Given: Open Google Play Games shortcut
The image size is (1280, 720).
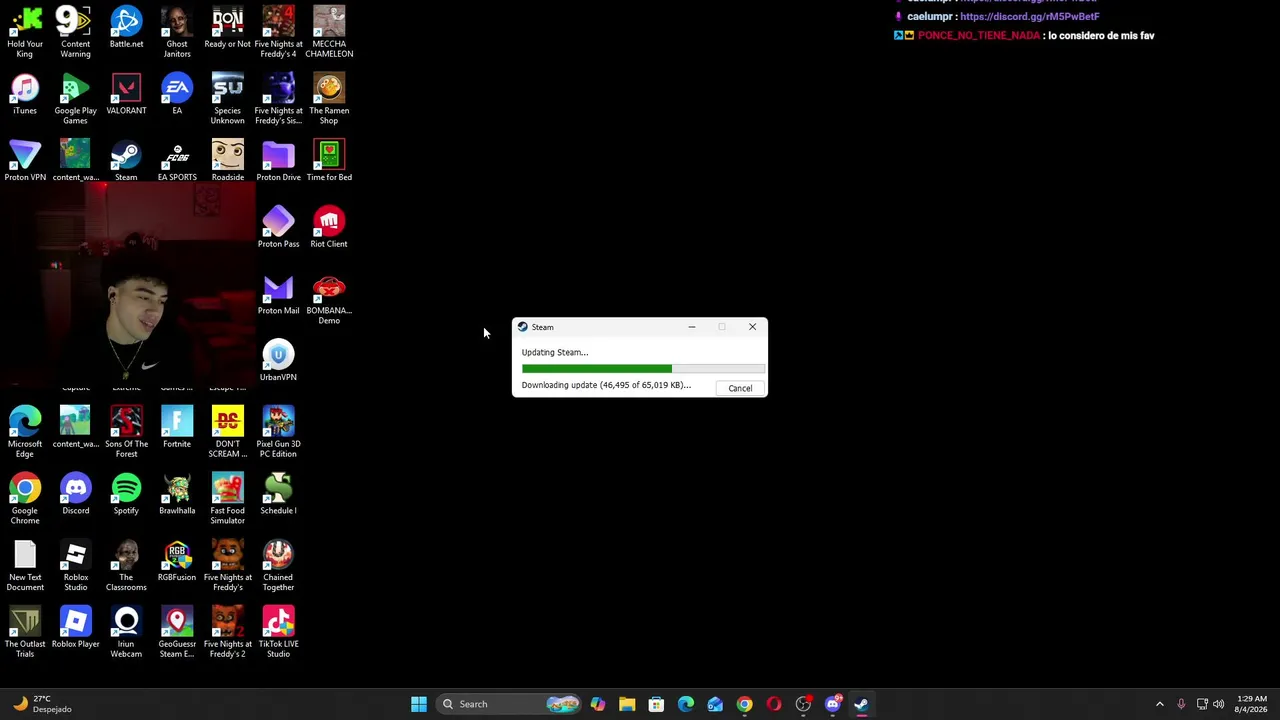Looking at the screenshot, I should 75,98.
